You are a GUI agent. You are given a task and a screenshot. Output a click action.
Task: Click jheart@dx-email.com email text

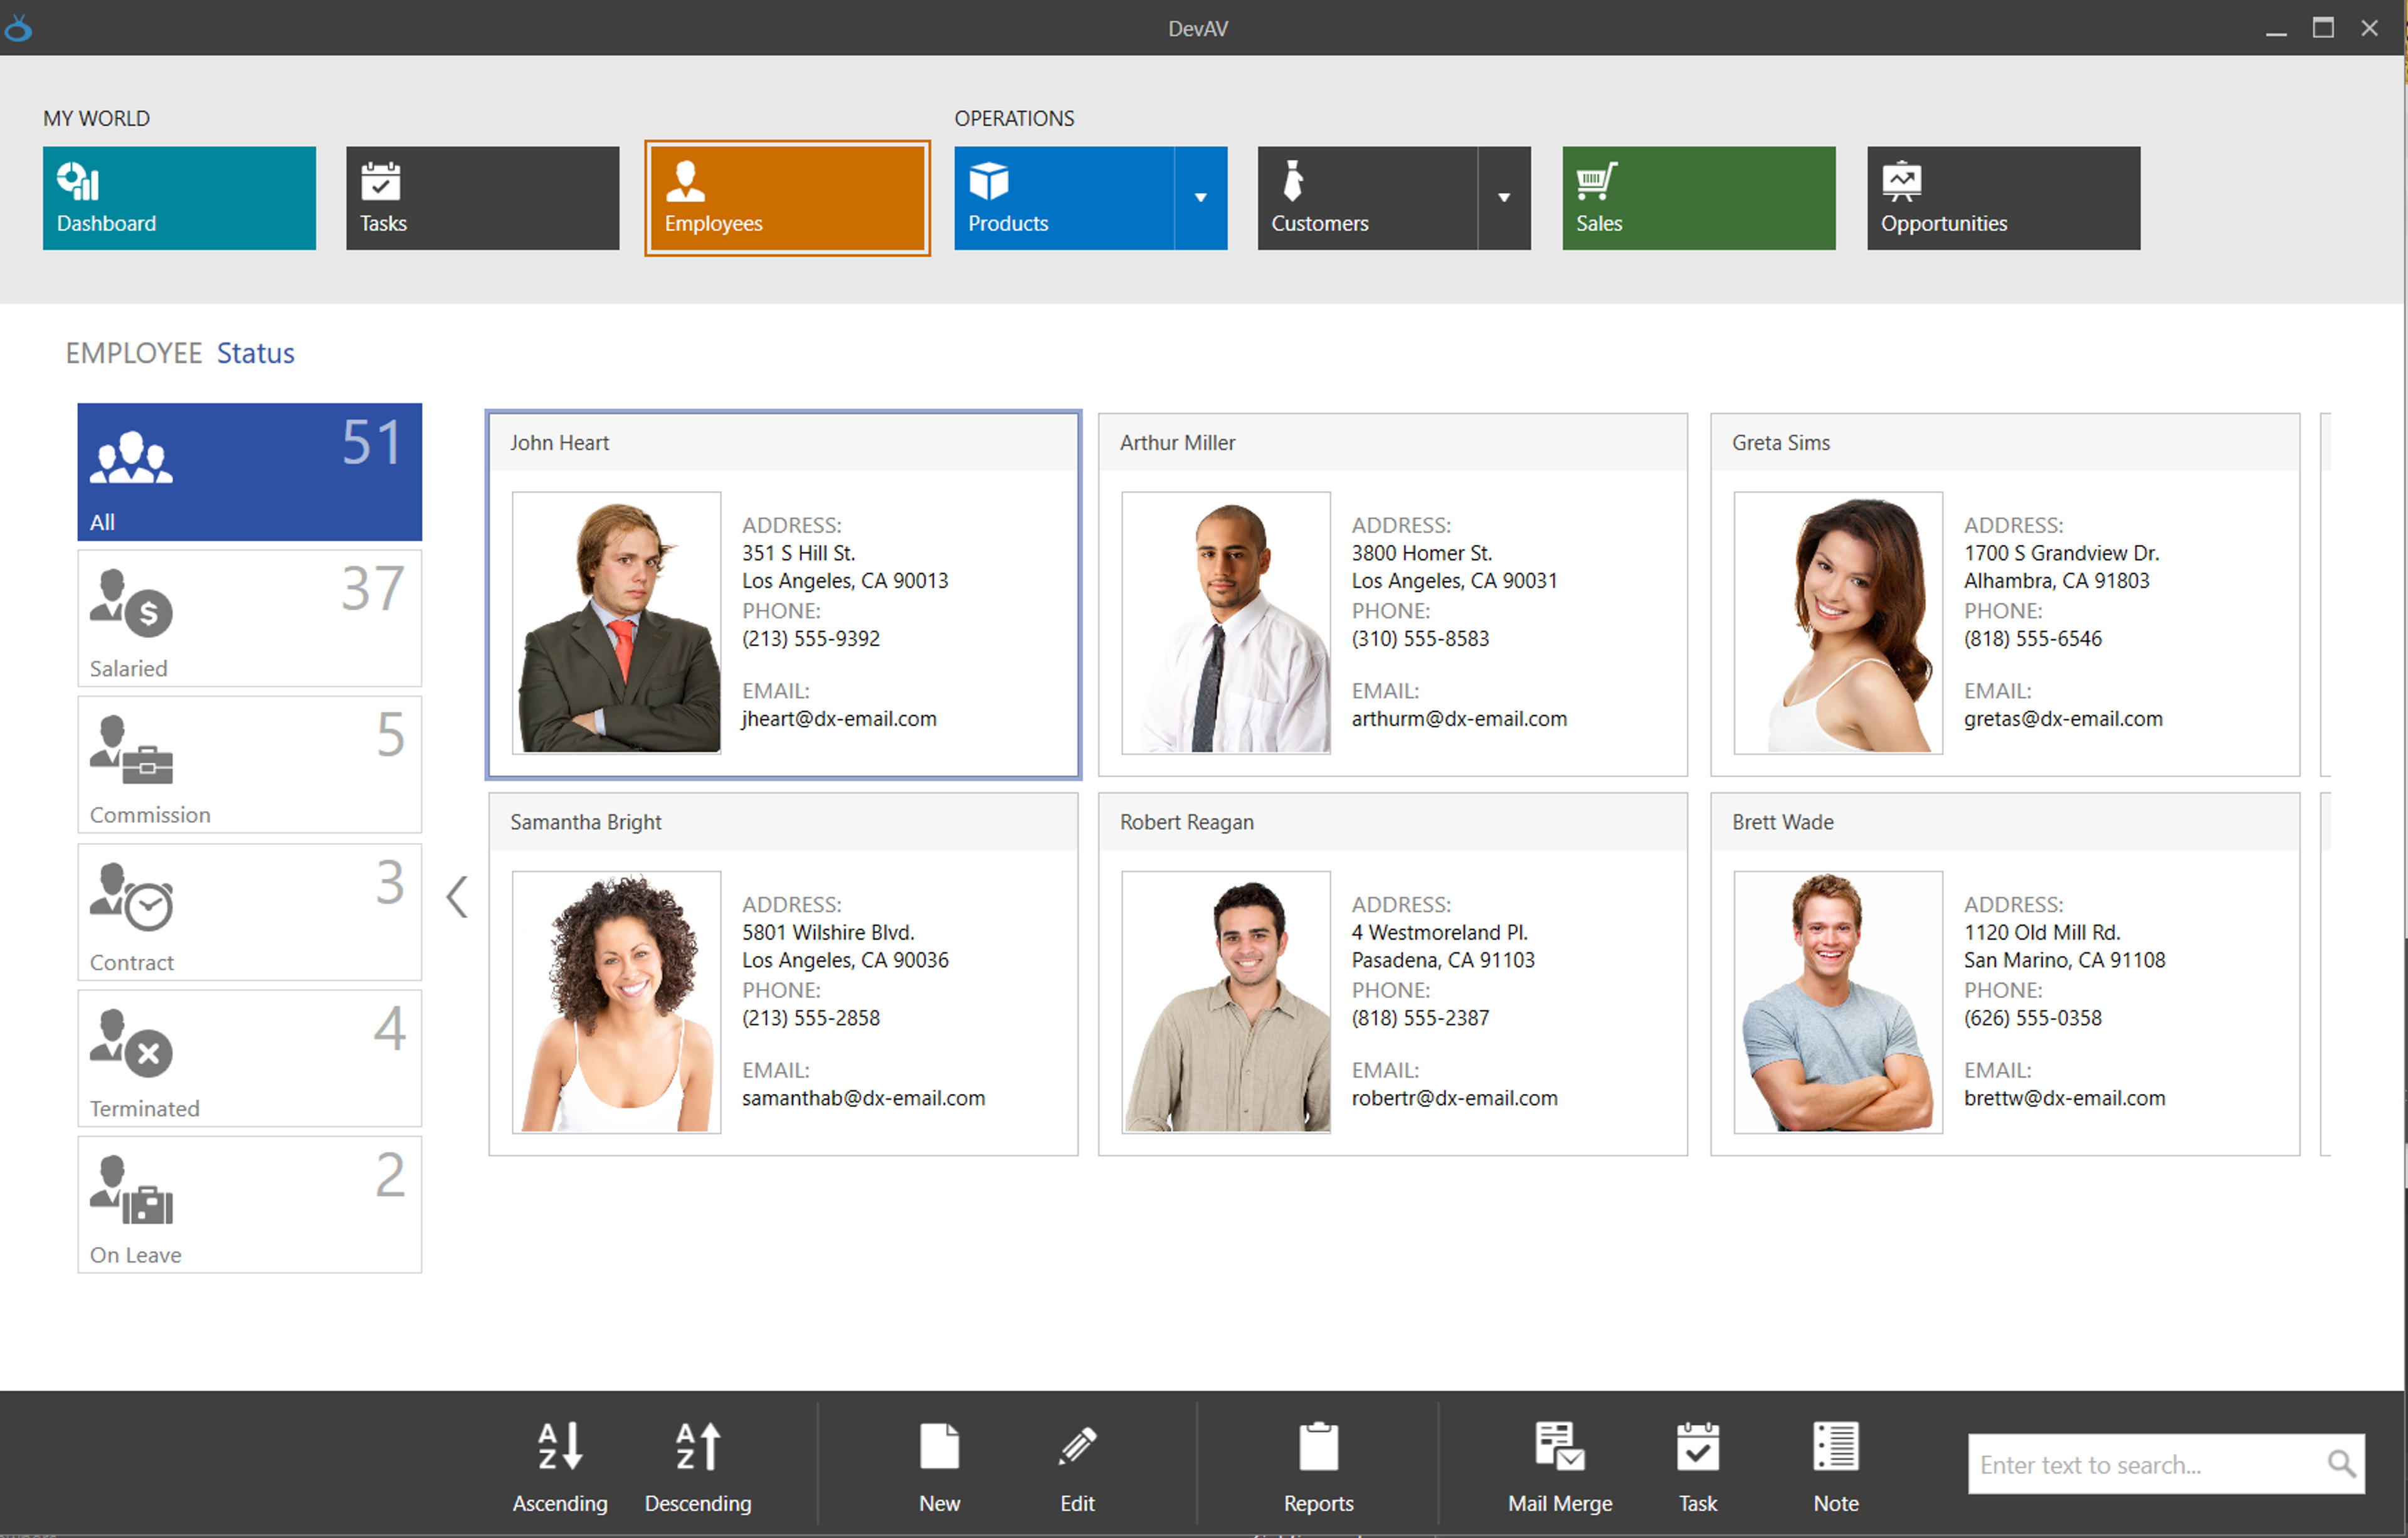pyautogui.click(x=840, y=719)
